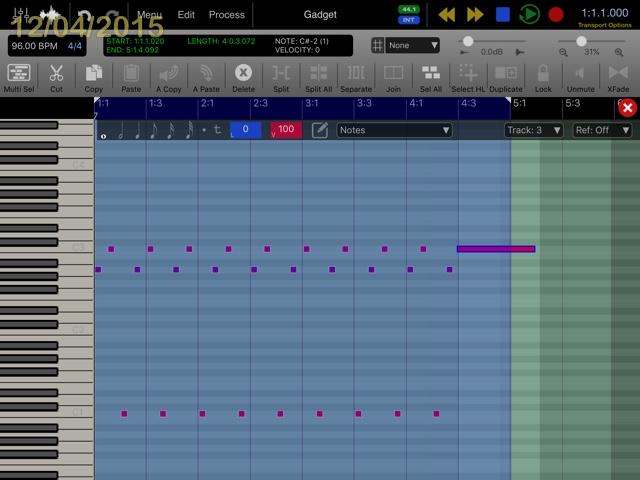The height and width of the screenshot is (480, 640).
Task: Select the quarter note duration
Action: pos(138,131)
